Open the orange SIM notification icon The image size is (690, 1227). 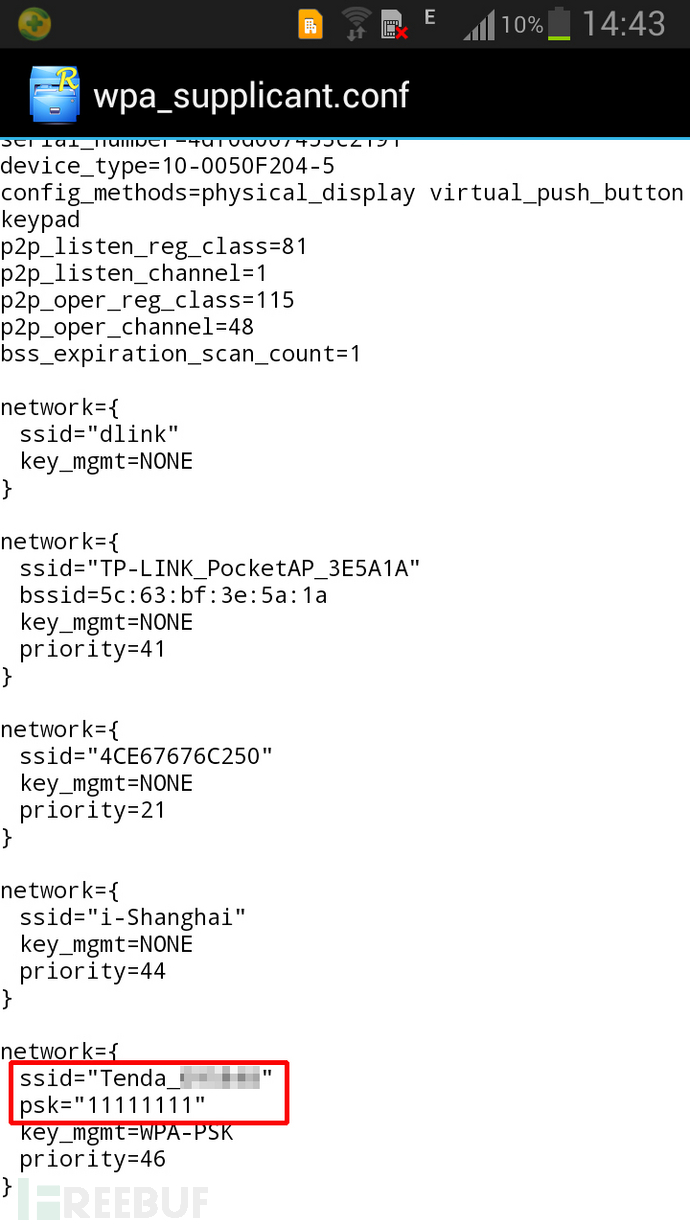coord(311,24)
